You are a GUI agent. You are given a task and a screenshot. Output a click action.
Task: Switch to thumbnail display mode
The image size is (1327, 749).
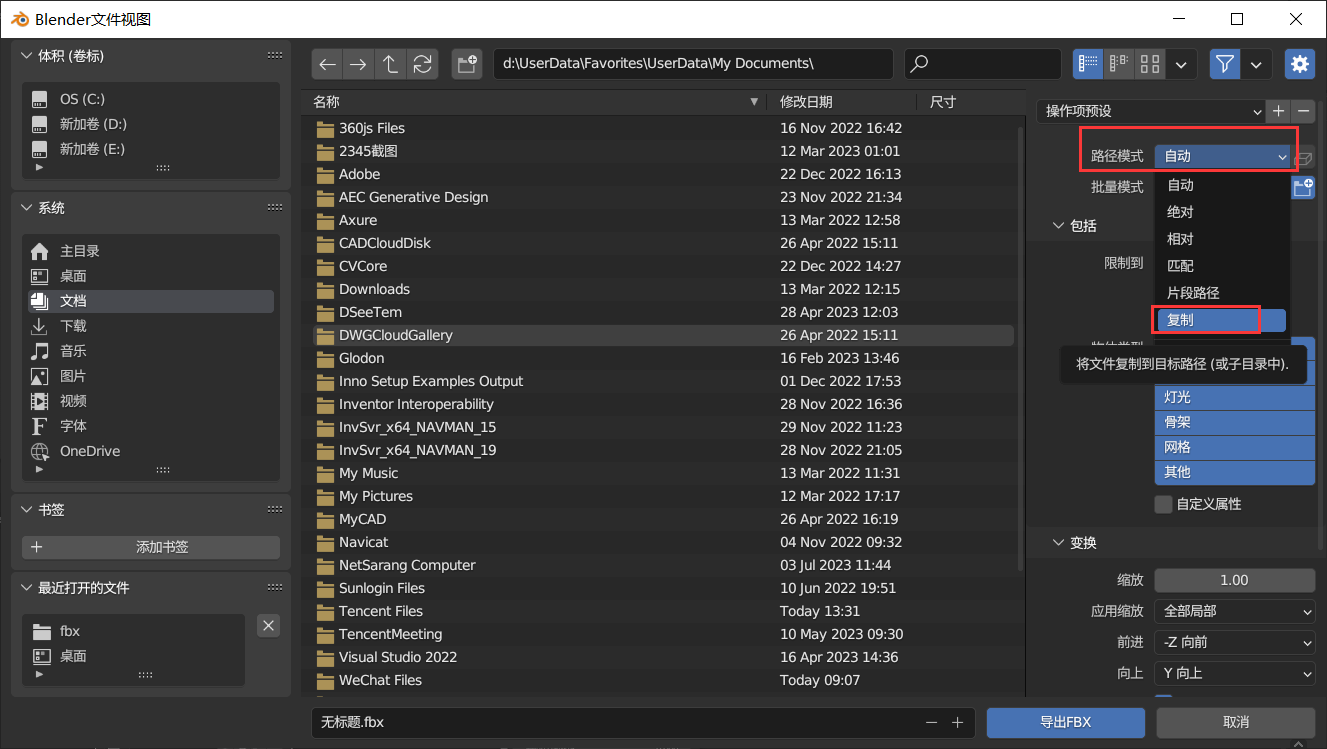click(1150, 64)
